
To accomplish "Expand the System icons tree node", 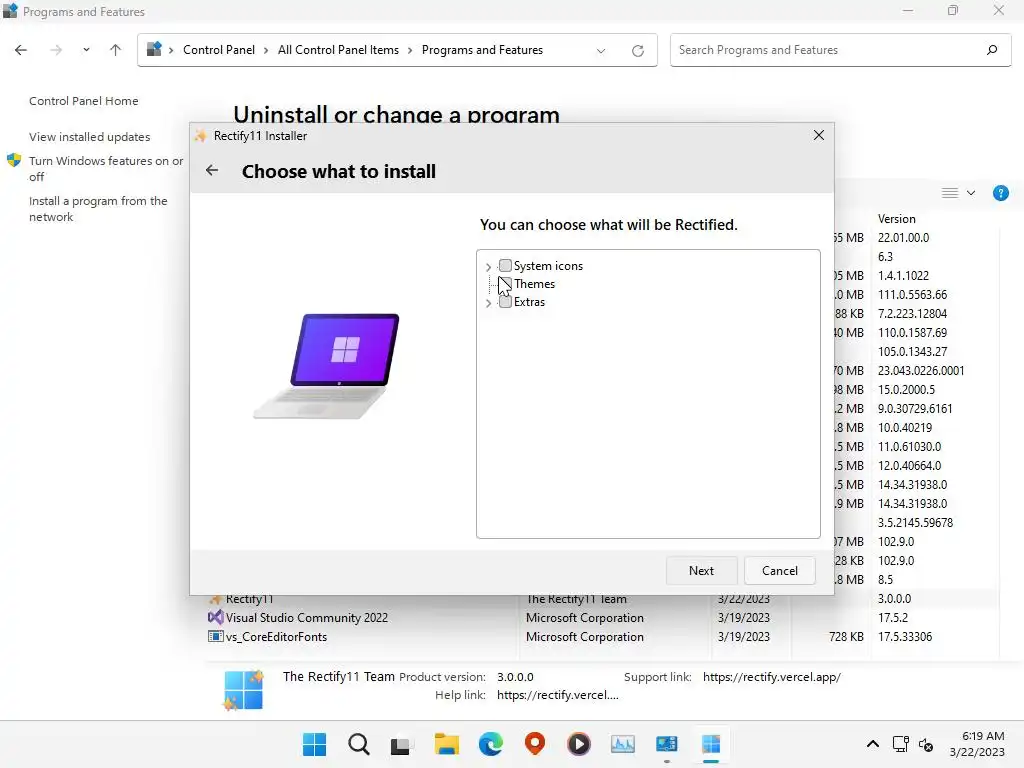I will click(488, 266).
